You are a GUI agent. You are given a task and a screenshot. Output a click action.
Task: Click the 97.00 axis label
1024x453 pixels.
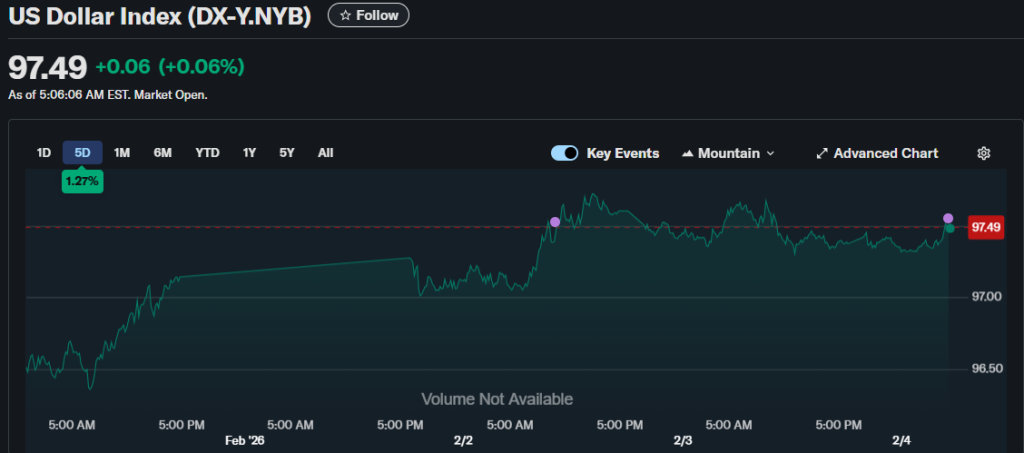coord(986,297)
